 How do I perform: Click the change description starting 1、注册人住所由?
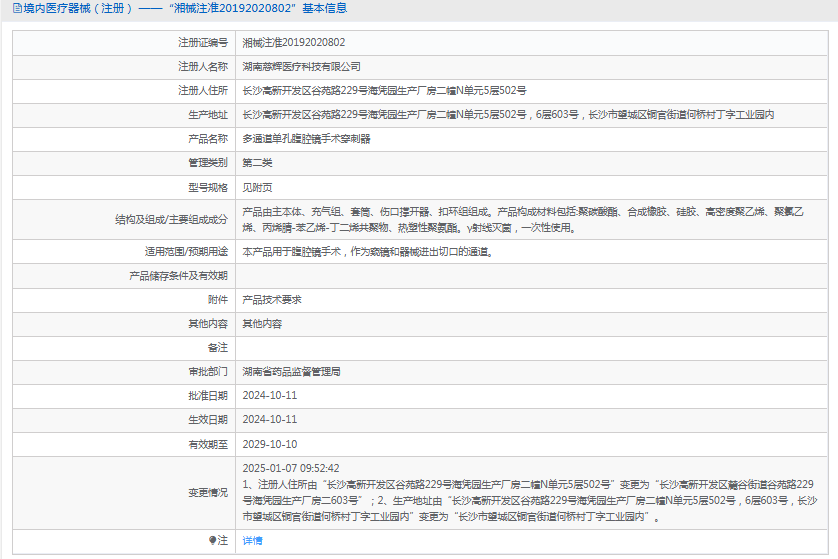(x=530, y=501)
